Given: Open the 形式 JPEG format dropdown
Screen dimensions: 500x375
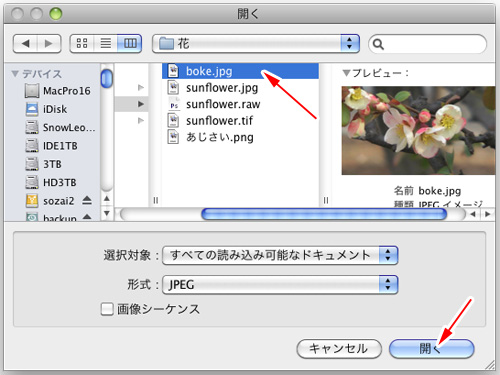Looking at the screenshot, I should [x=280, y=285].
